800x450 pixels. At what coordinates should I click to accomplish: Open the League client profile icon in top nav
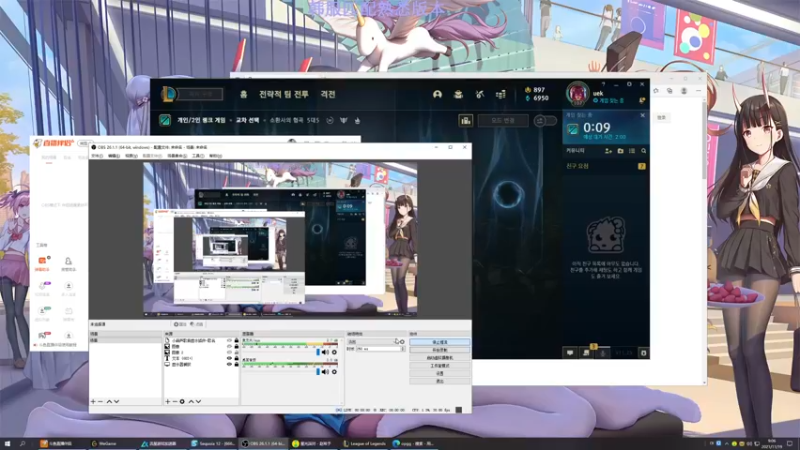(437, 94)
